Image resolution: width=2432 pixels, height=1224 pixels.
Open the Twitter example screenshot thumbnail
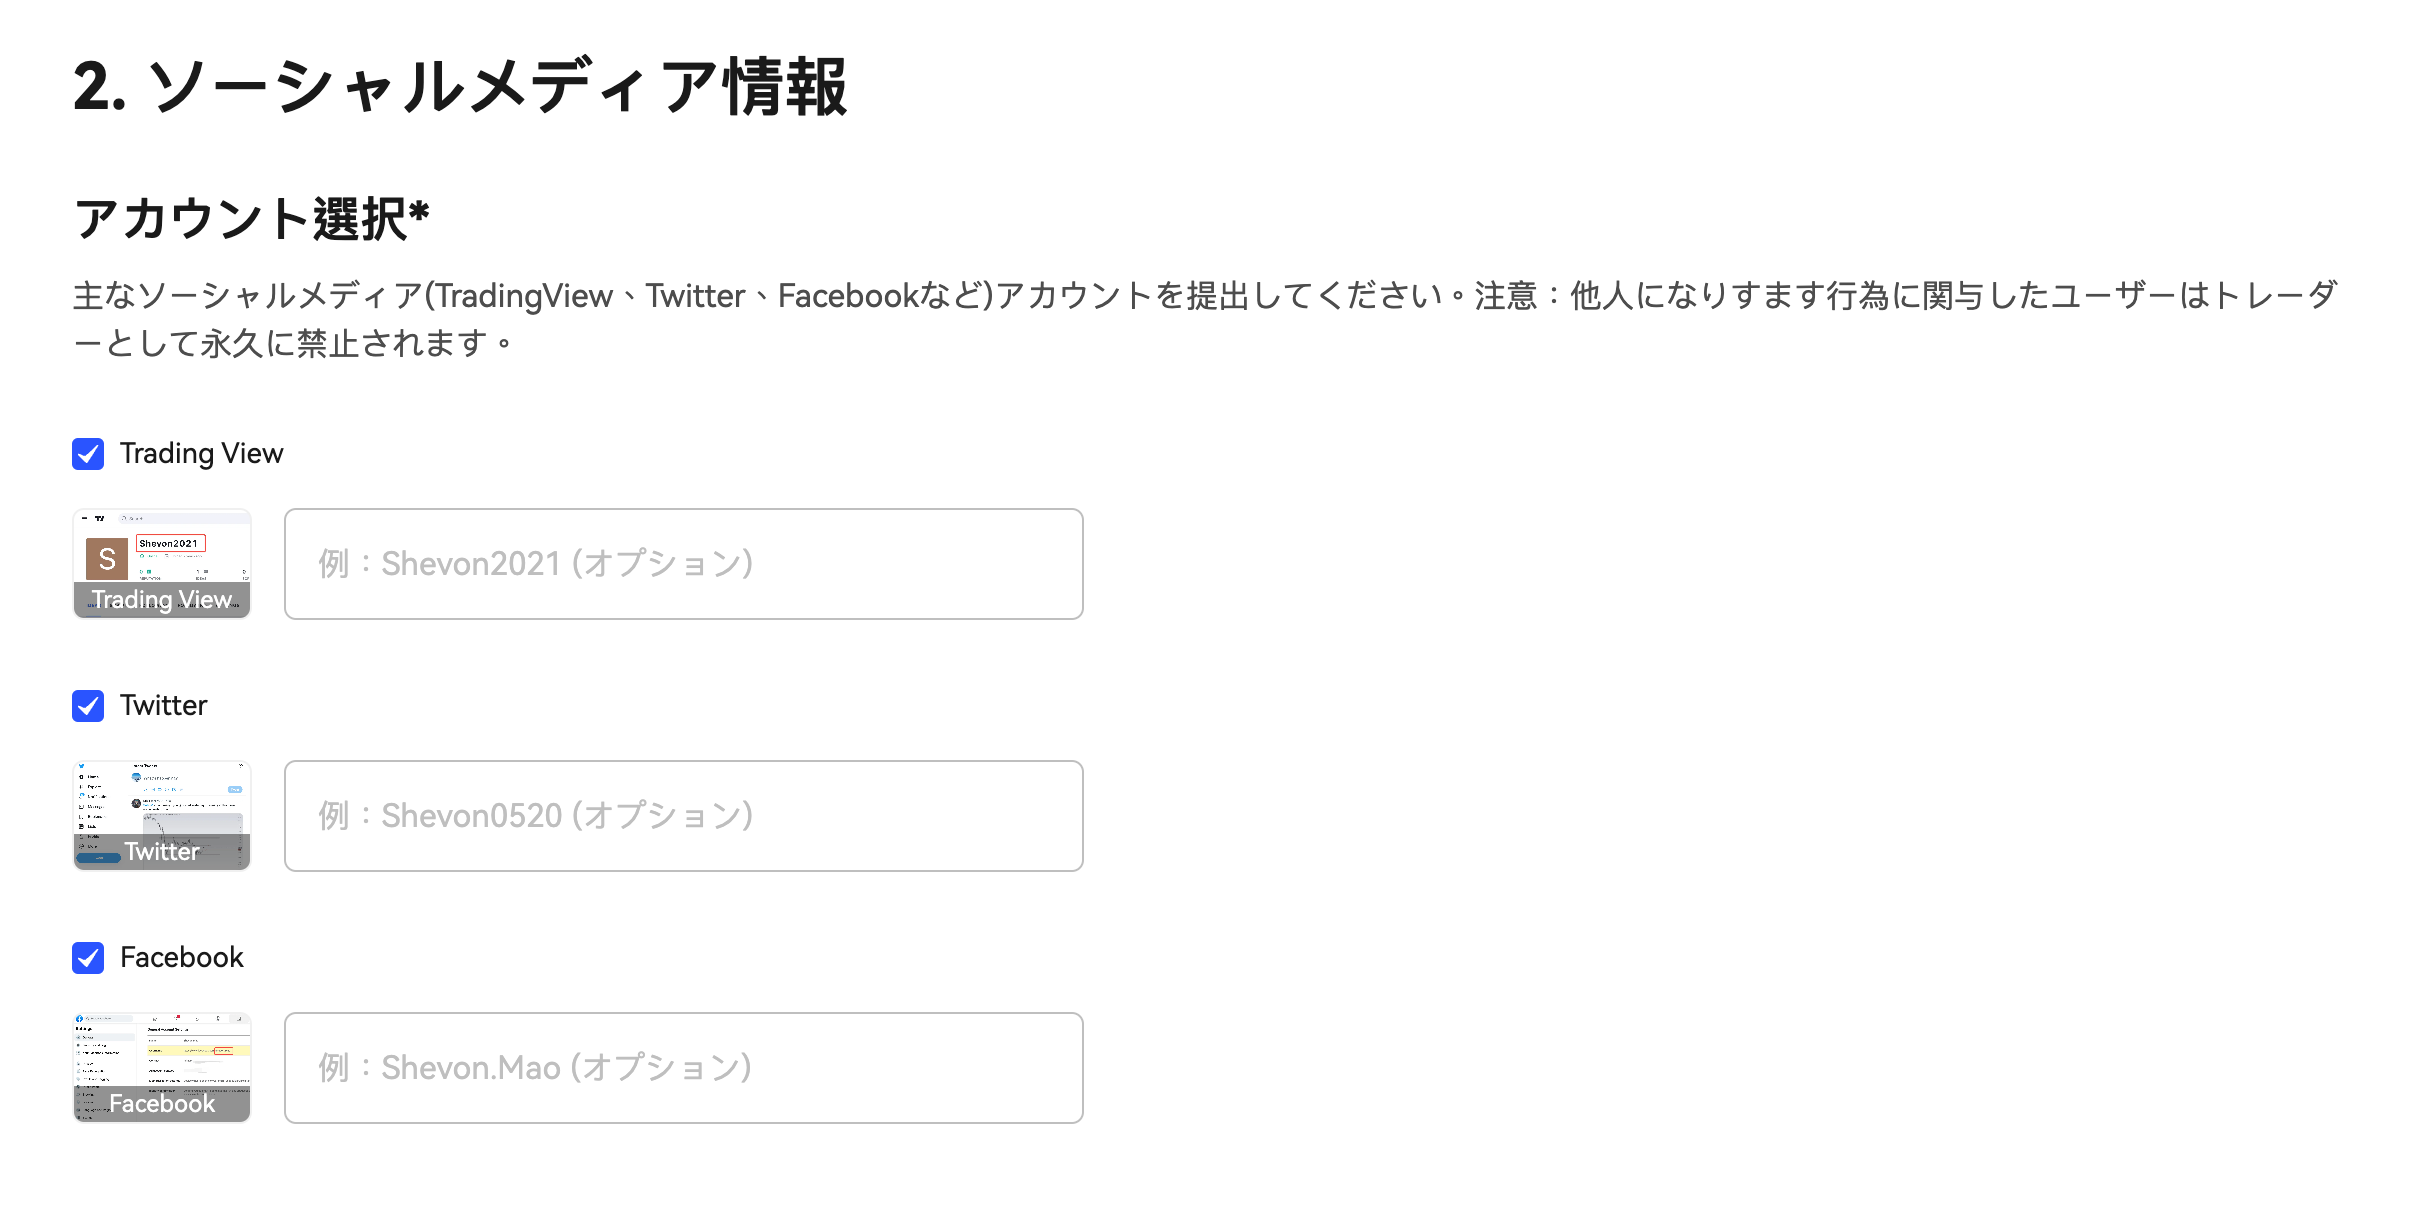(162, 815)
